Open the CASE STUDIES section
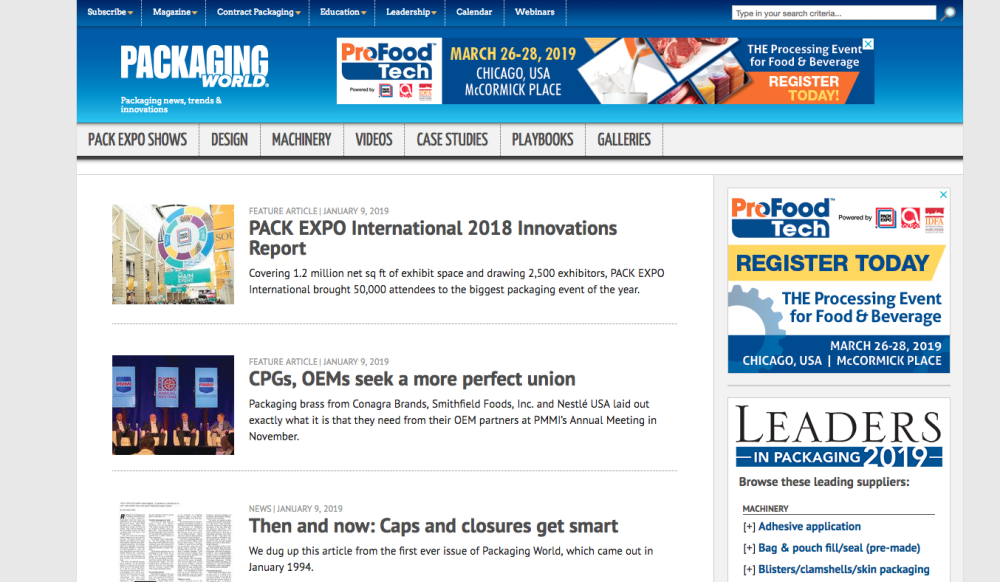This screenshot has height=582, width=1000. pyautogui.click(x=452, y=140)
